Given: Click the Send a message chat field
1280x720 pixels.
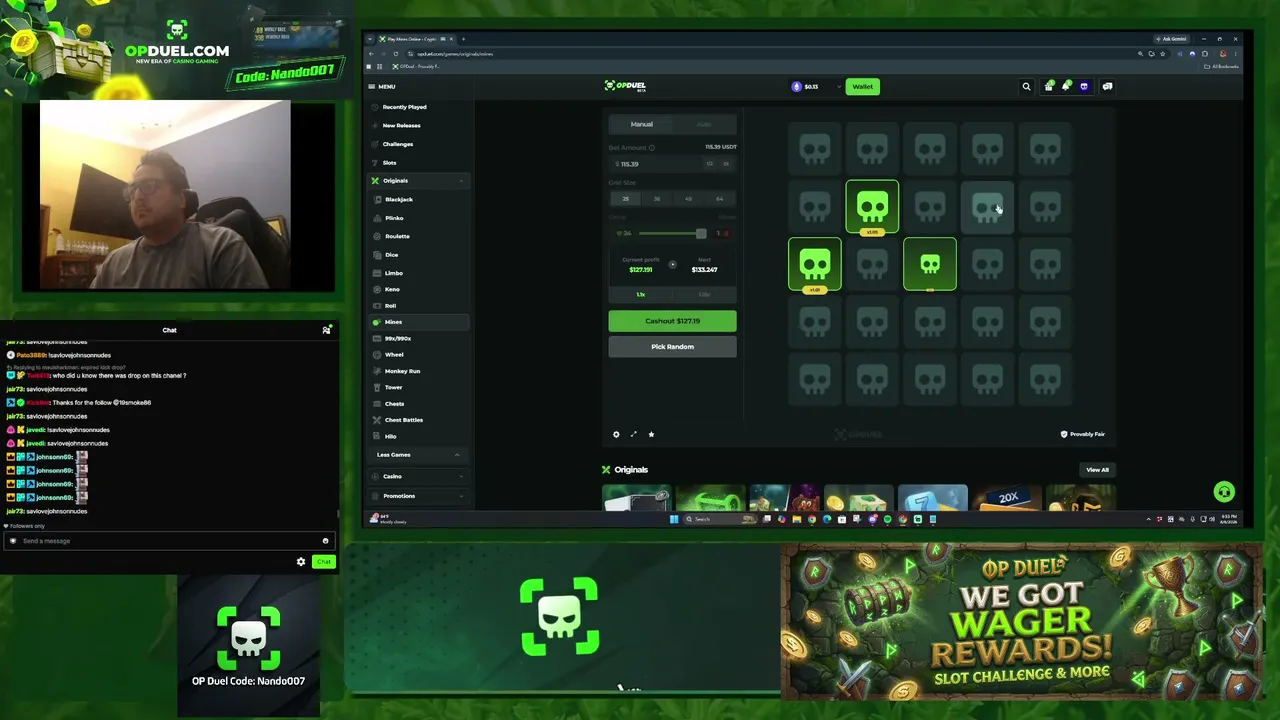Looking at the screenshot, I should click(167, 541).
